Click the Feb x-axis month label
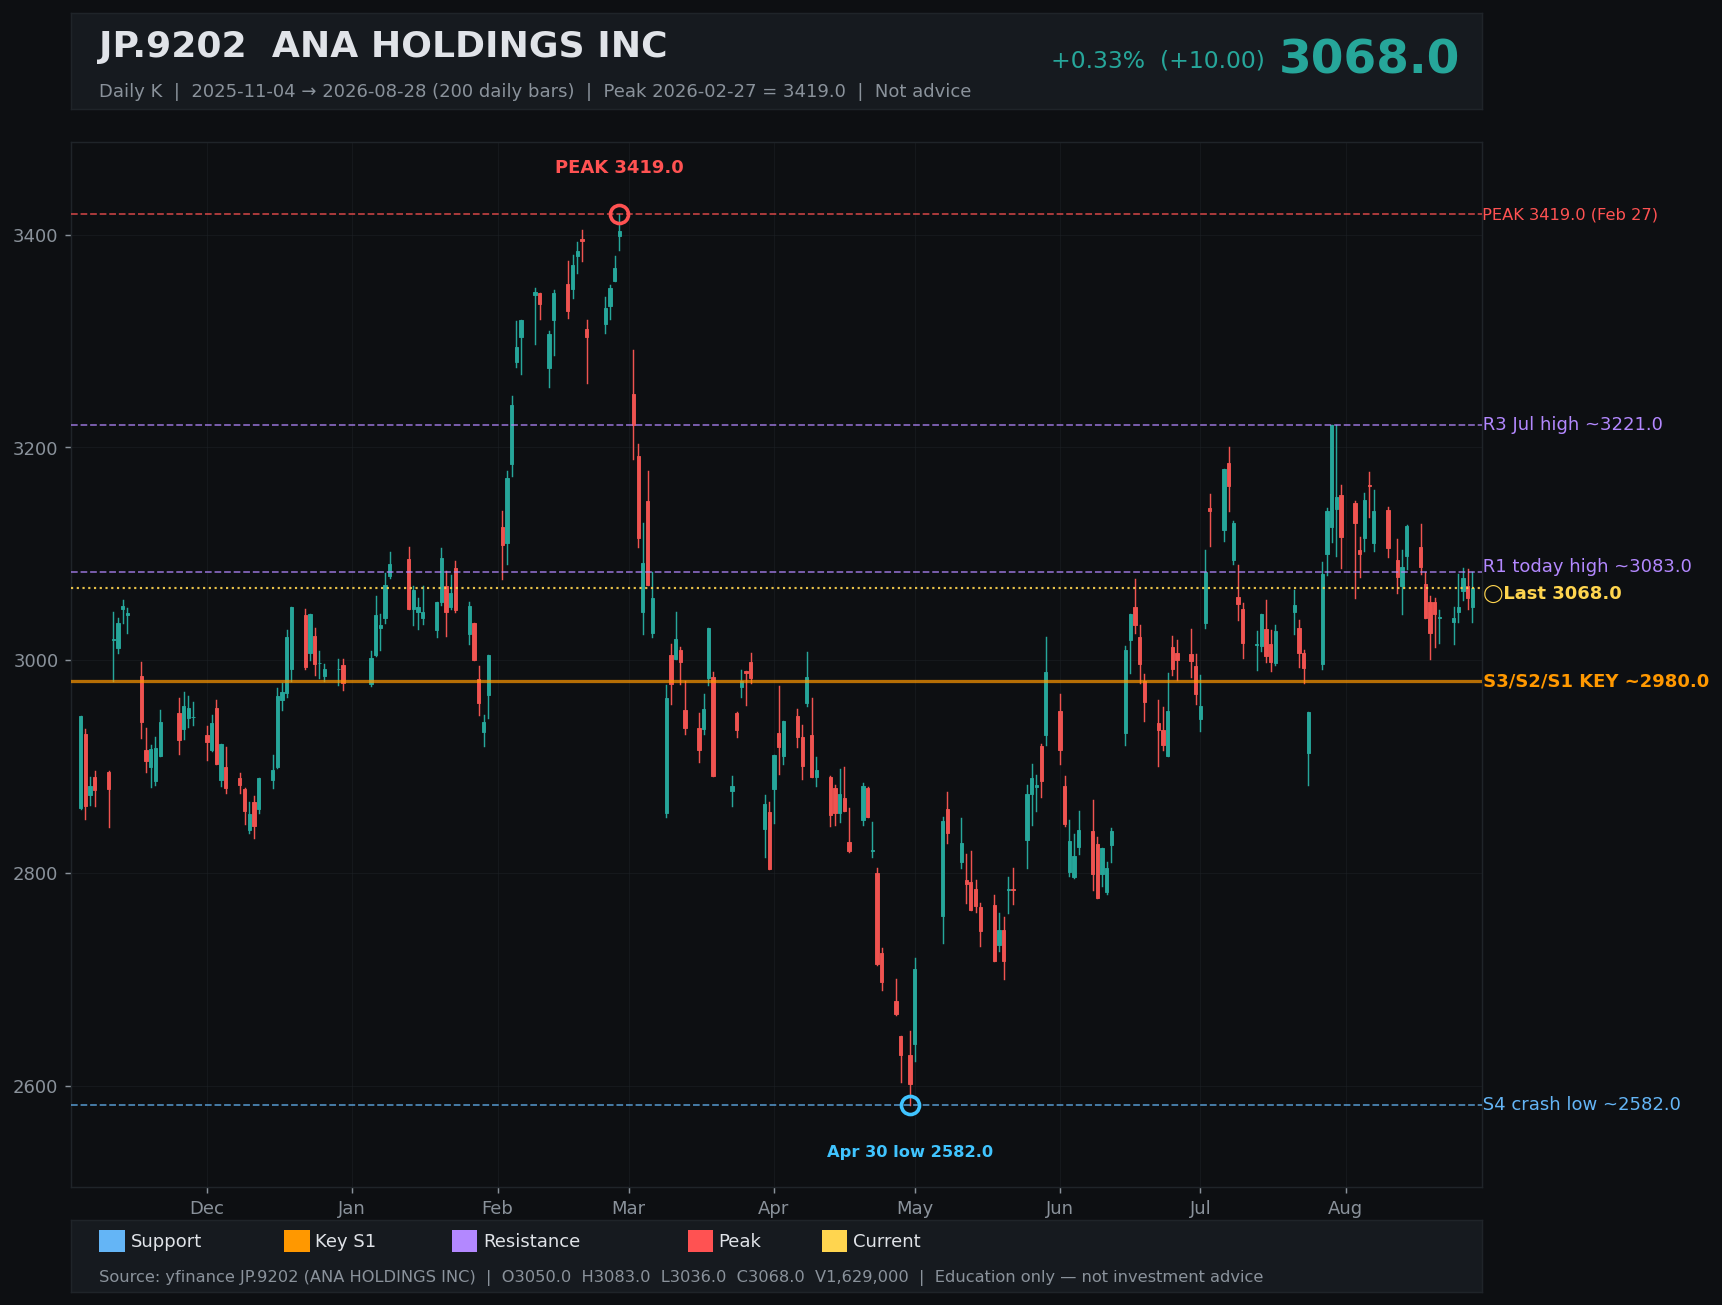Viewport: 1722px width, 1305px height. click(497, 1208)
